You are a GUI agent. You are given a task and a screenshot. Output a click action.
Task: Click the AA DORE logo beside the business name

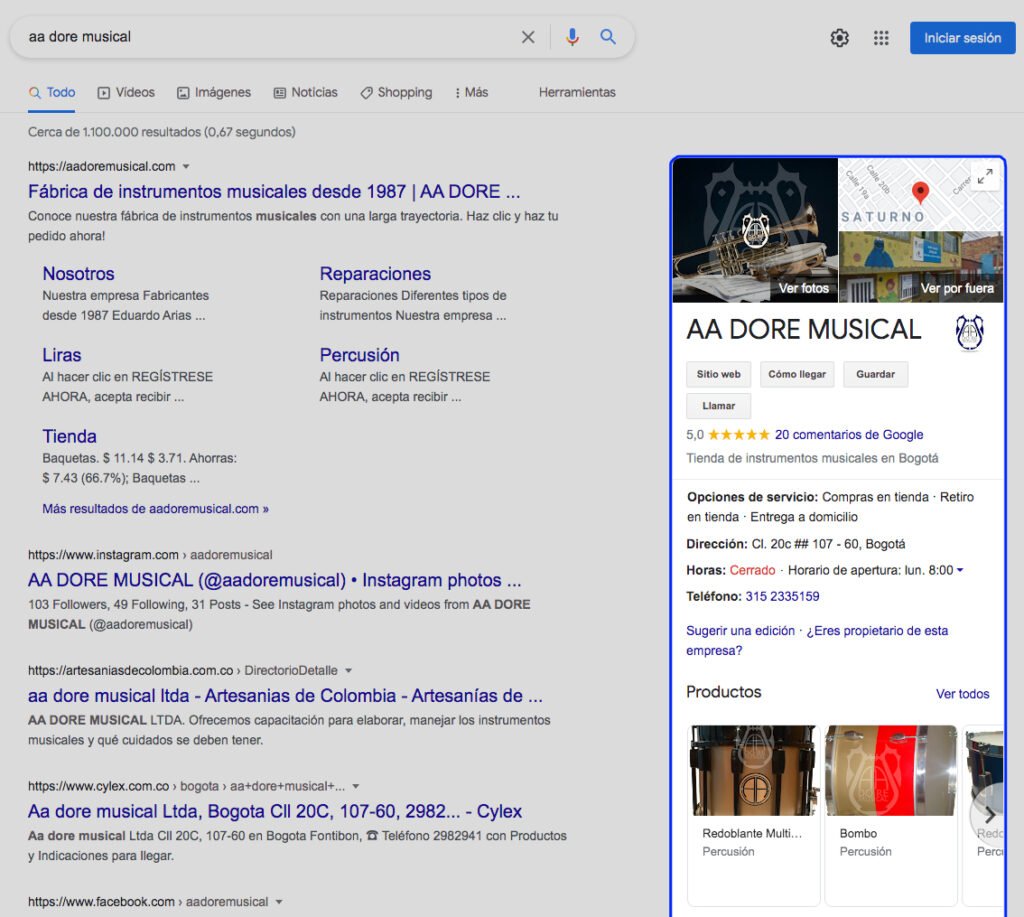[969, 332]
